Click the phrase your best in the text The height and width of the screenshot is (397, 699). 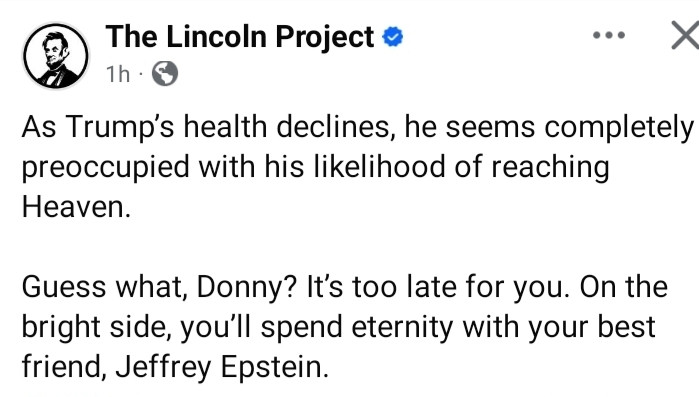pos(592,328)
